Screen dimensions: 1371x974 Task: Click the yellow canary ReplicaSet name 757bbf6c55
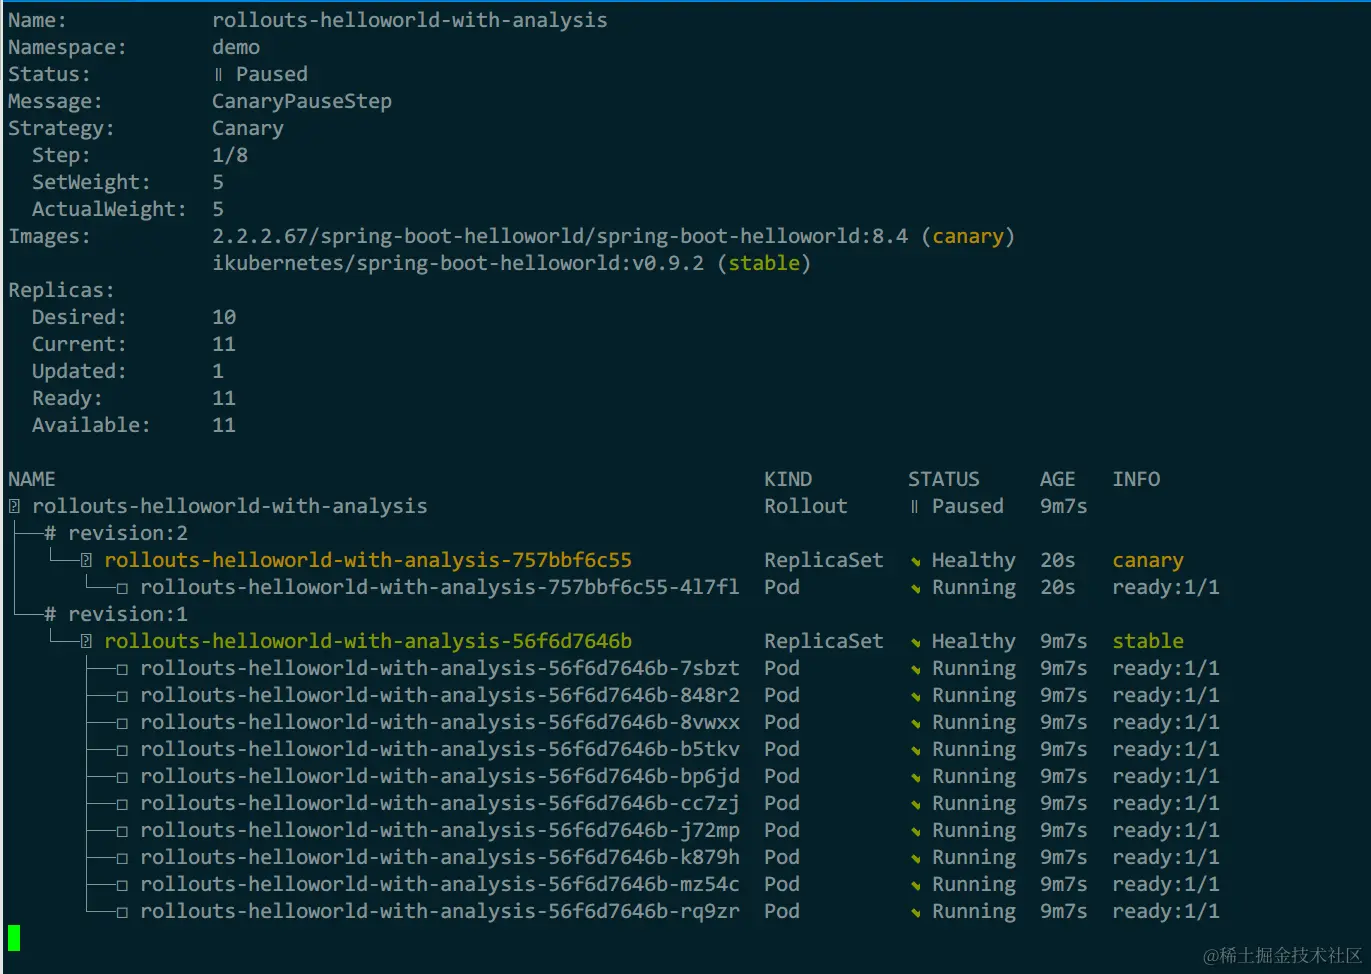tap(368, 560)
